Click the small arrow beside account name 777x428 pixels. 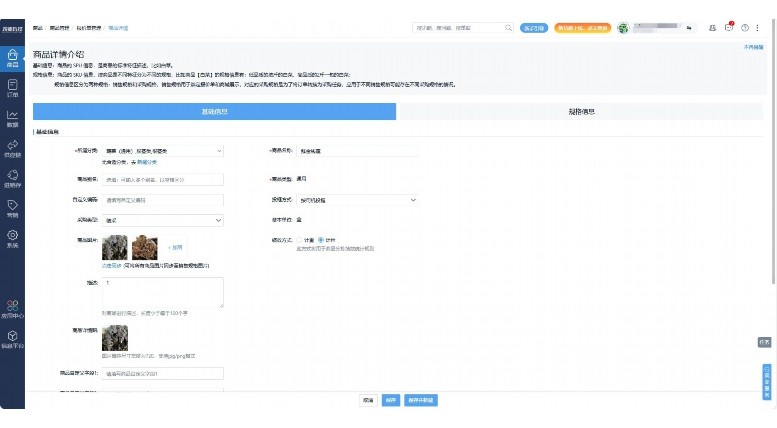(x=689, y=28)
